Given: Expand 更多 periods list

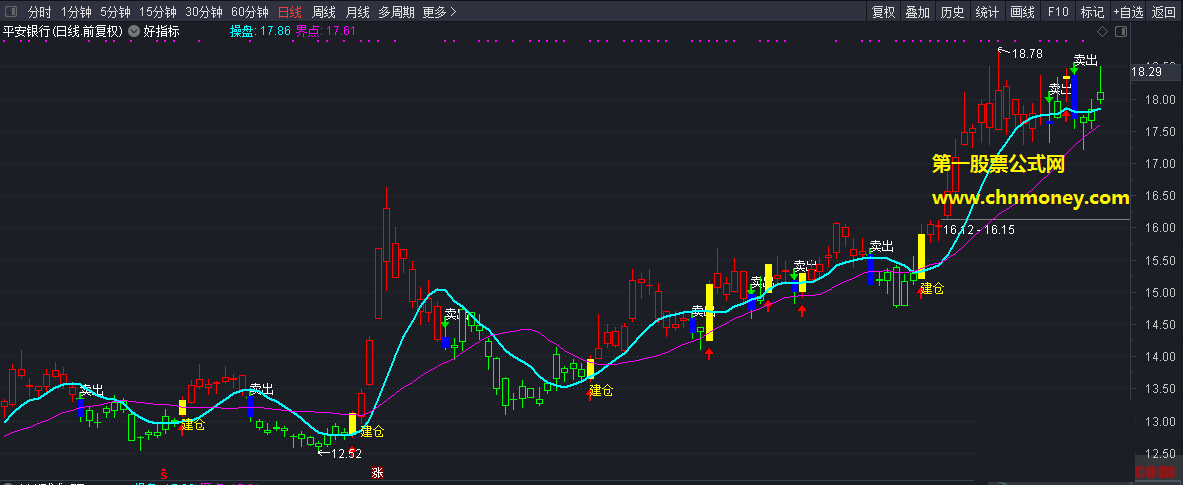Looking at the screenshot, I should 440,12.
